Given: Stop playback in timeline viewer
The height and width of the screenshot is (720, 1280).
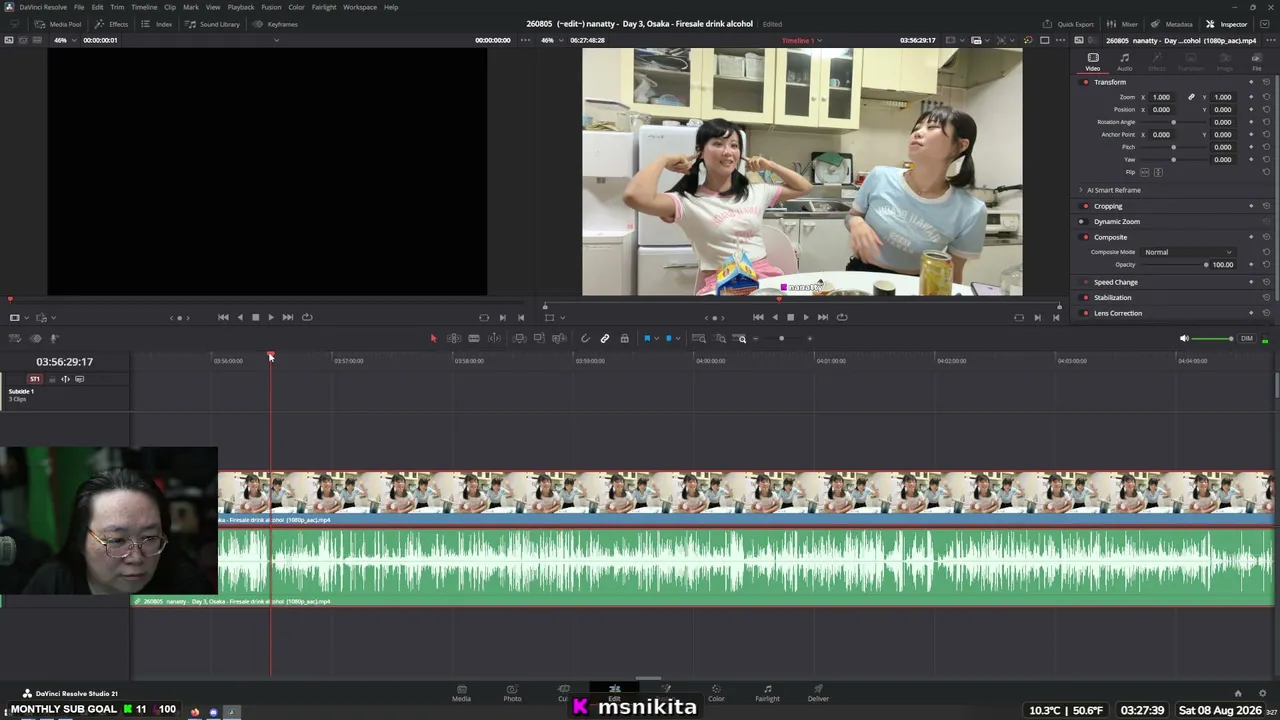Looking at the screenshot, I should pyautogui.click(x=790, y=317).
